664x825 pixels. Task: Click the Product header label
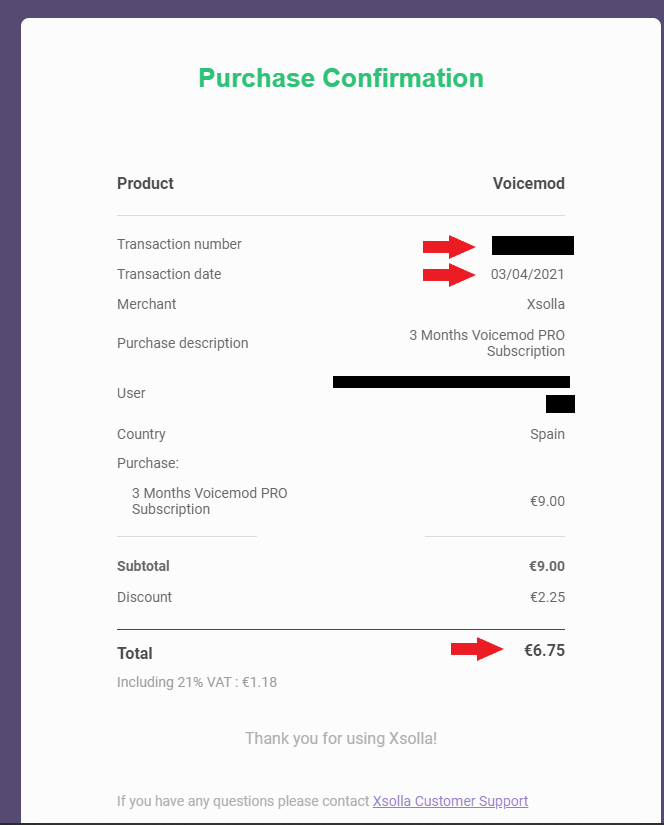click(x=145, y=184)
